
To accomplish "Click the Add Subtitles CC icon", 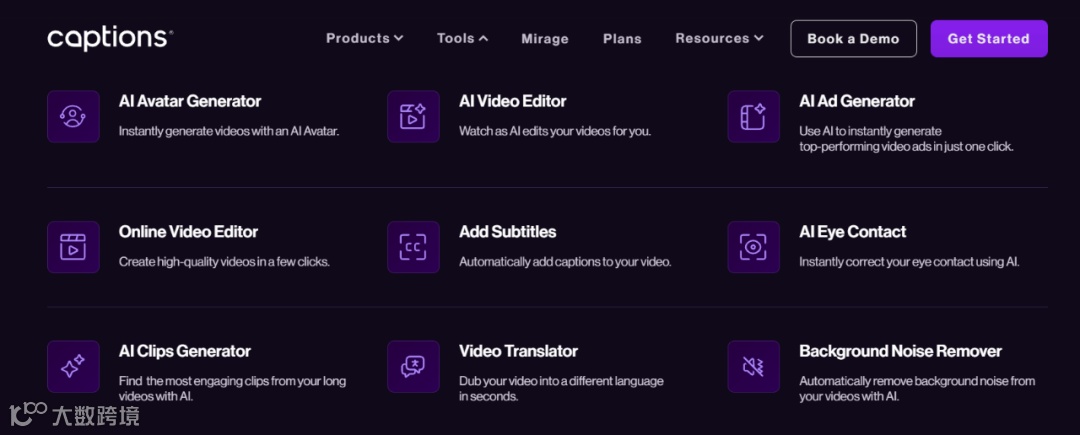I will tap(413, 247).
